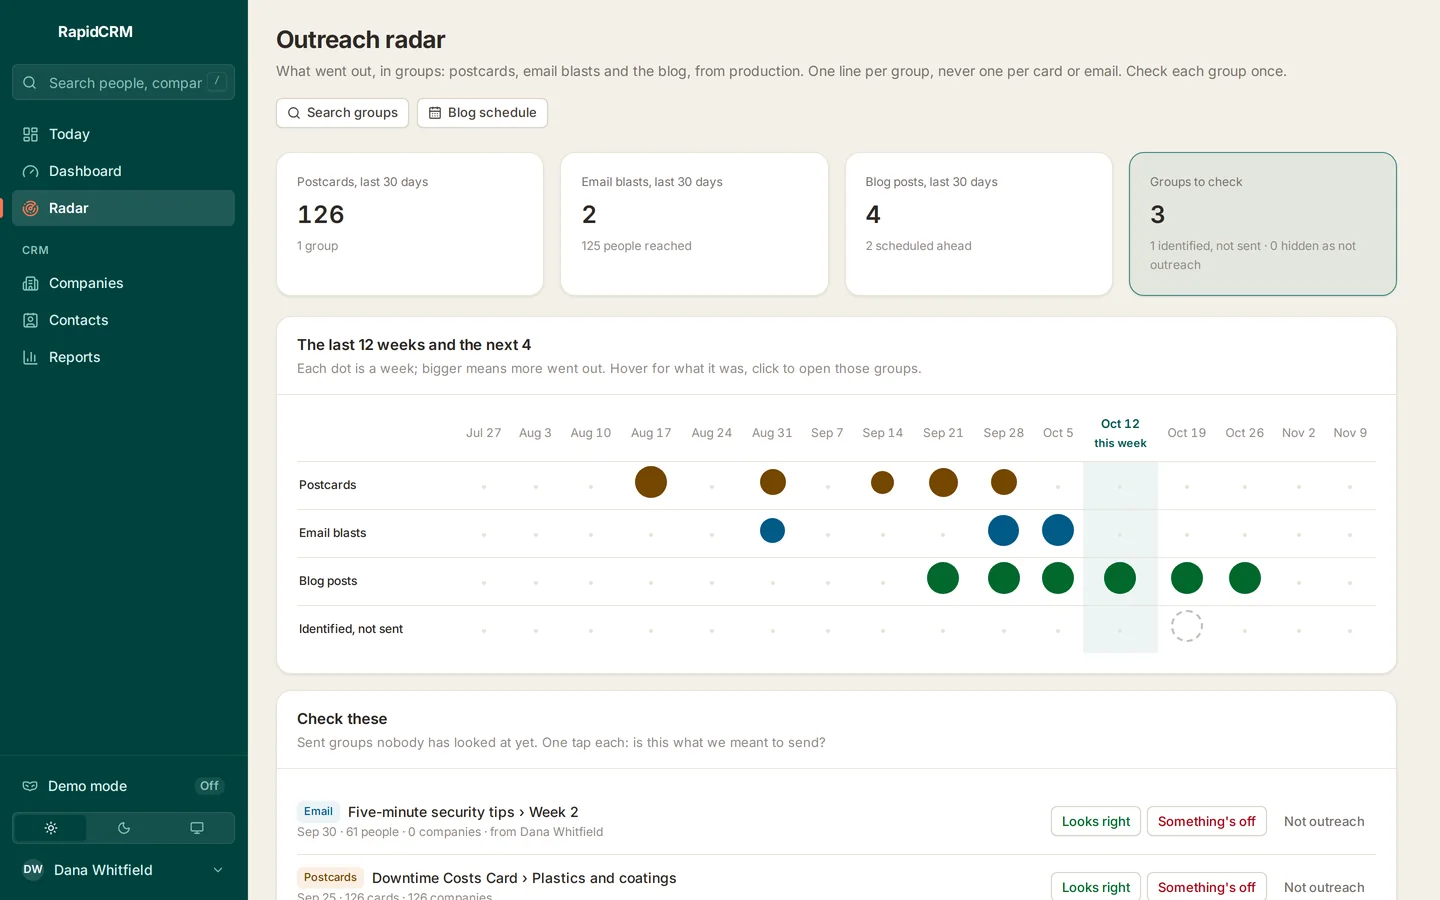The image size is (1440, 900).
Task: Switch to dark theme with moon icon
Action: pyautogui.click(x=124, y=828)
